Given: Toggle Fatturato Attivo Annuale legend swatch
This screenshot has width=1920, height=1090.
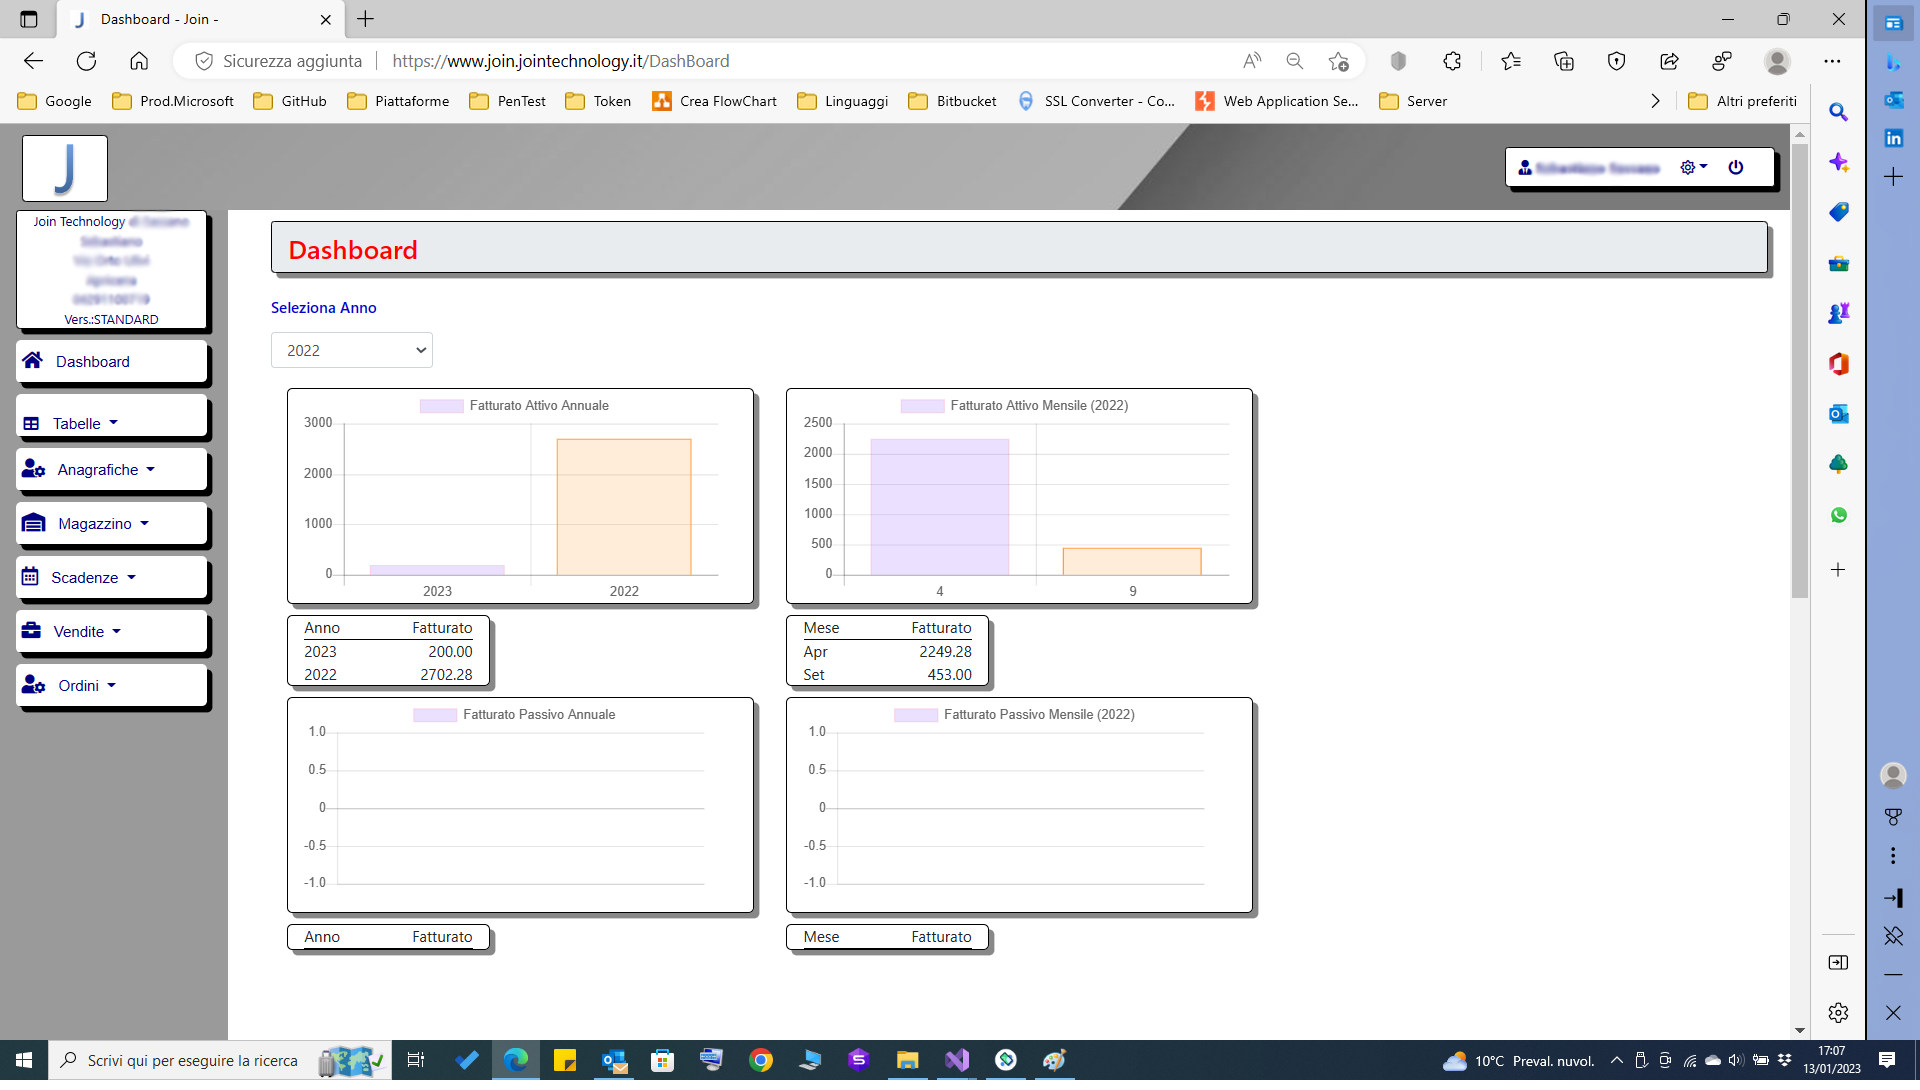Looking at the screenshot, I should [x=441, y=406].
